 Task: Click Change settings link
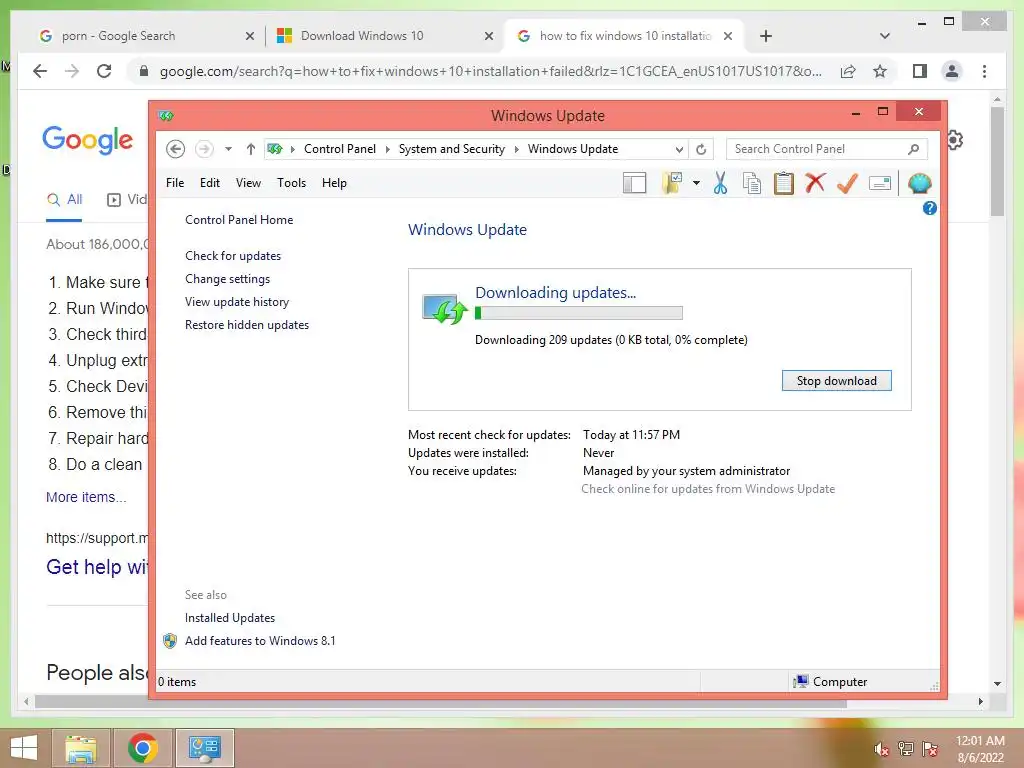coord(227,279)
